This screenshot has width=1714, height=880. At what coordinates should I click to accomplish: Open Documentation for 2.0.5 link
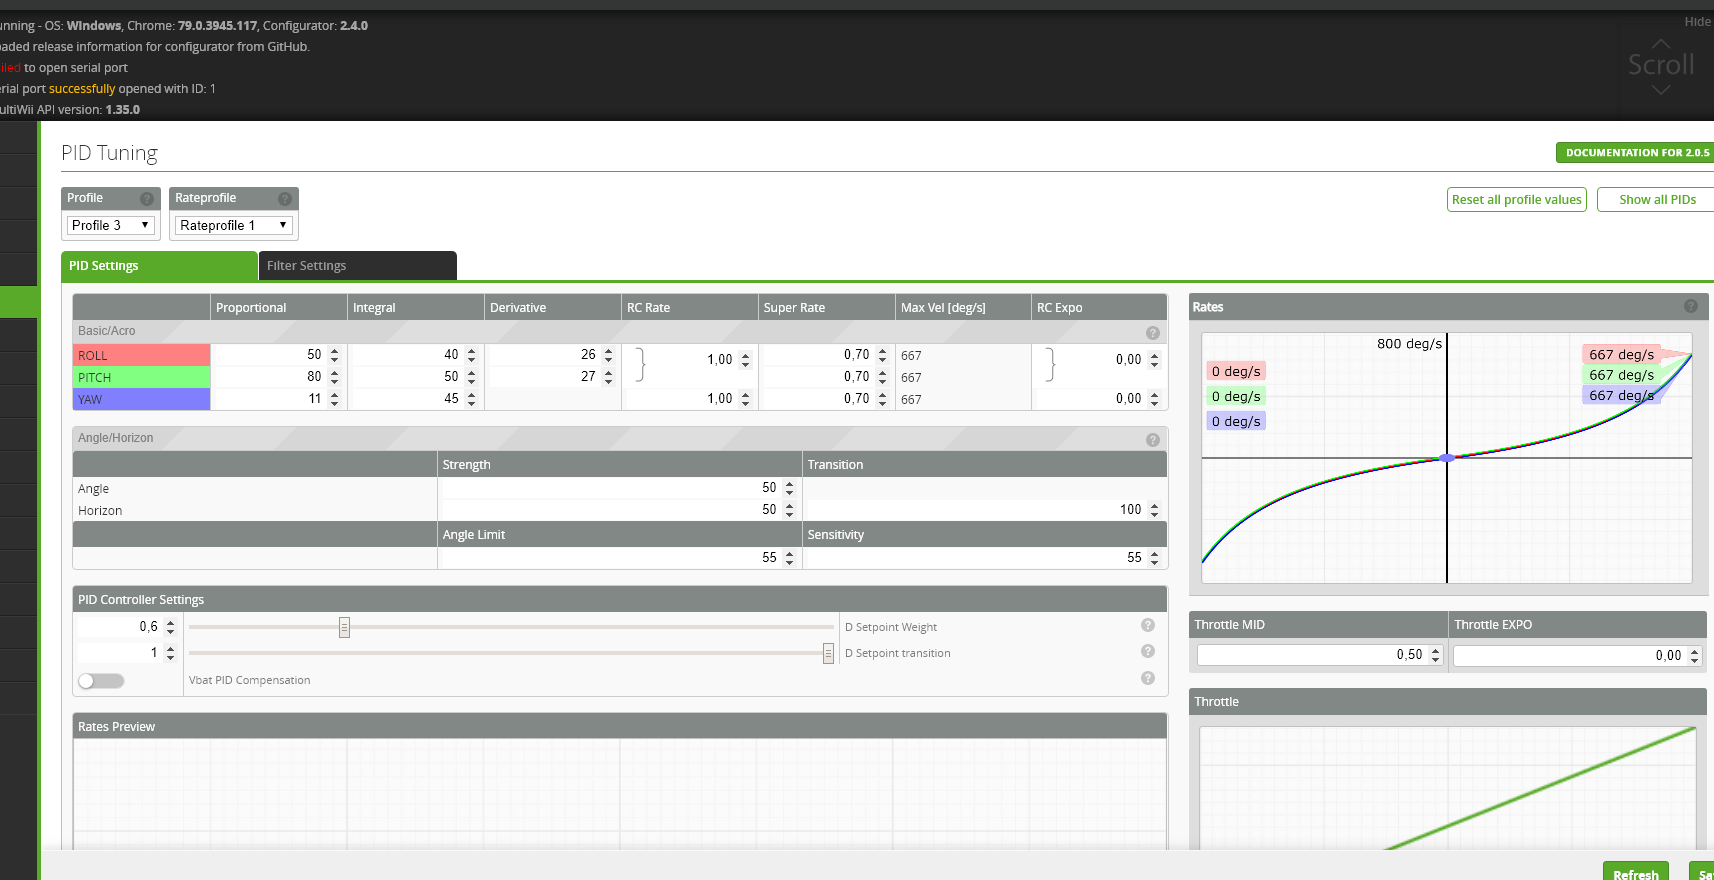(1636, 153)
